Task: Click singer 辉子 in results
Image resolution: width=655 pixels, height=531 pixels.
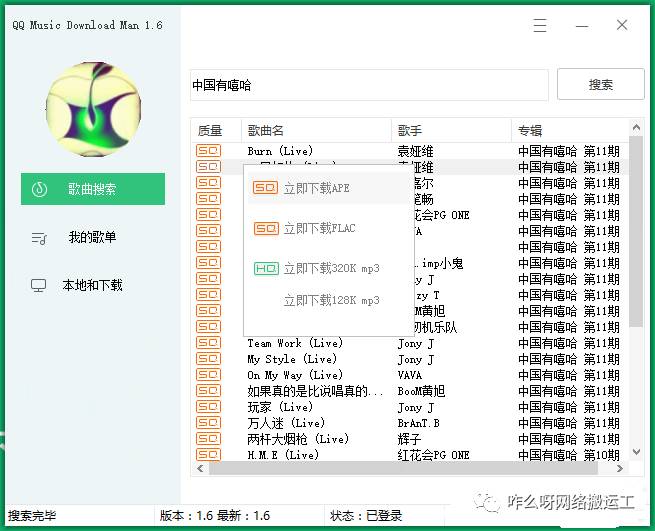Action: coord(409,439)
